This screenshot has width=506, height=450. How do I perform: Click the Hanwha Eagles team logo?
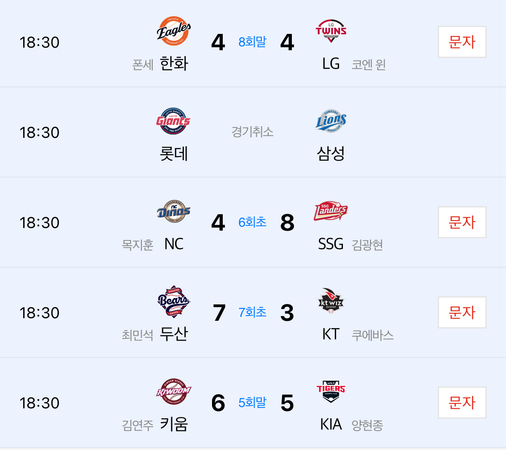[174, 31]
